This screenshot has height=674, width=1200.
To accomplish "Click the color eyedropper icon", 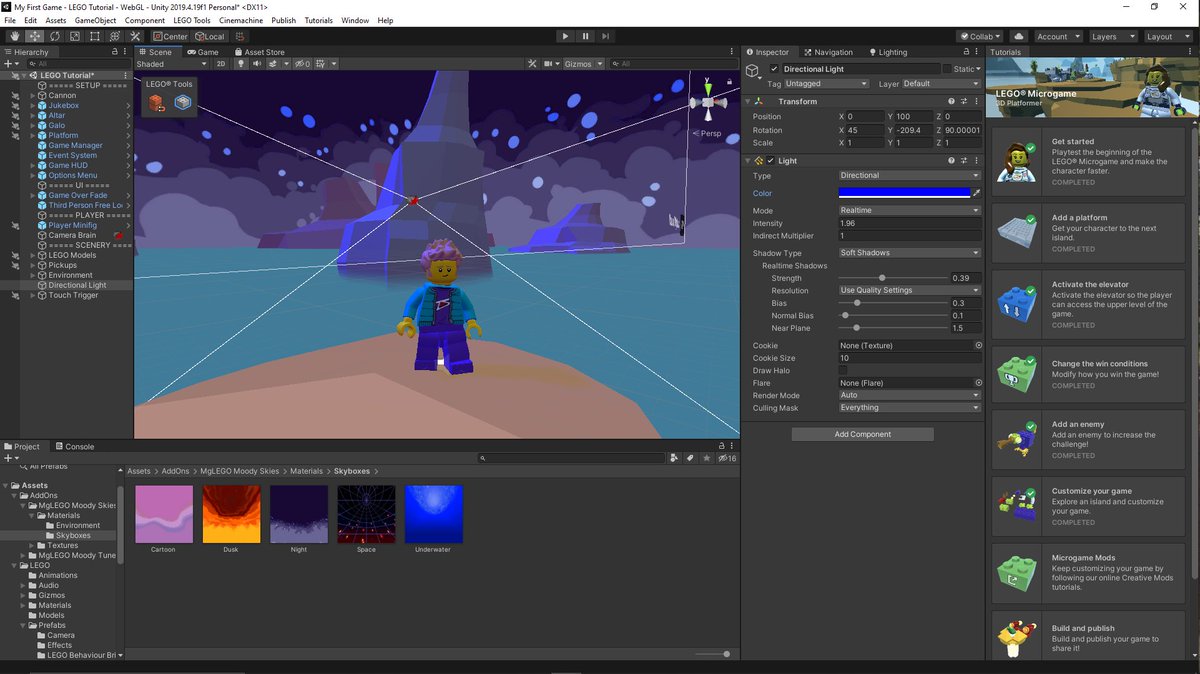I will click(x=977, y=193).
